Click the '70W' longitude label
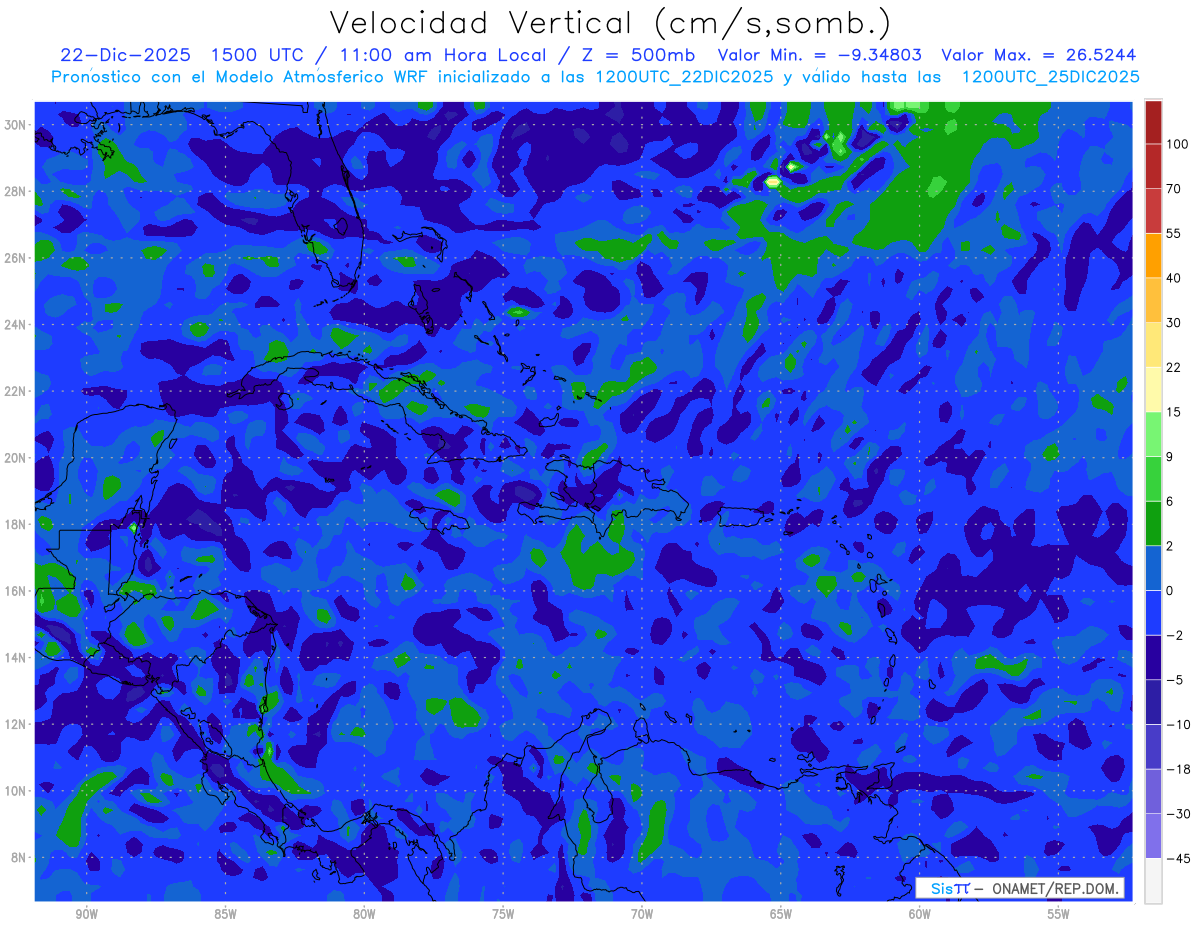Screen dimensions: 1200x927 pos(643,915)
